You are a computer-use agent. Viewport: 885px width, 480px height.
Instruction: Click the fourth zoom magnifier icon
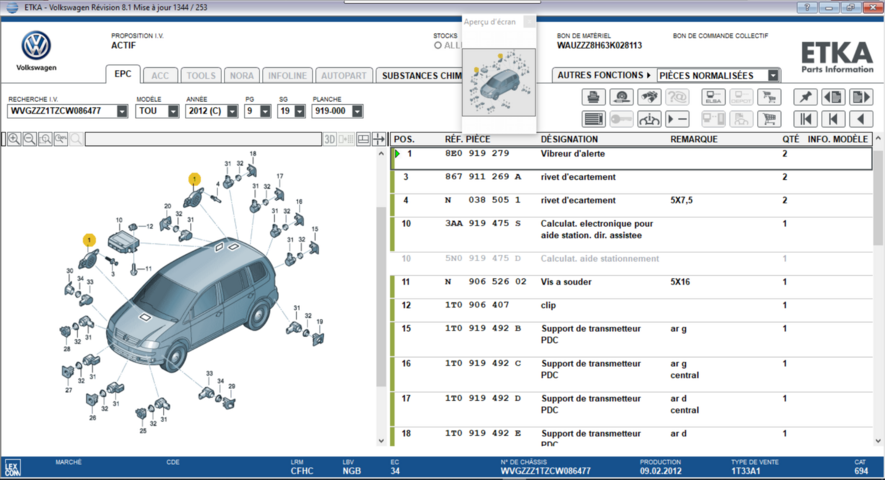[60, 139]
